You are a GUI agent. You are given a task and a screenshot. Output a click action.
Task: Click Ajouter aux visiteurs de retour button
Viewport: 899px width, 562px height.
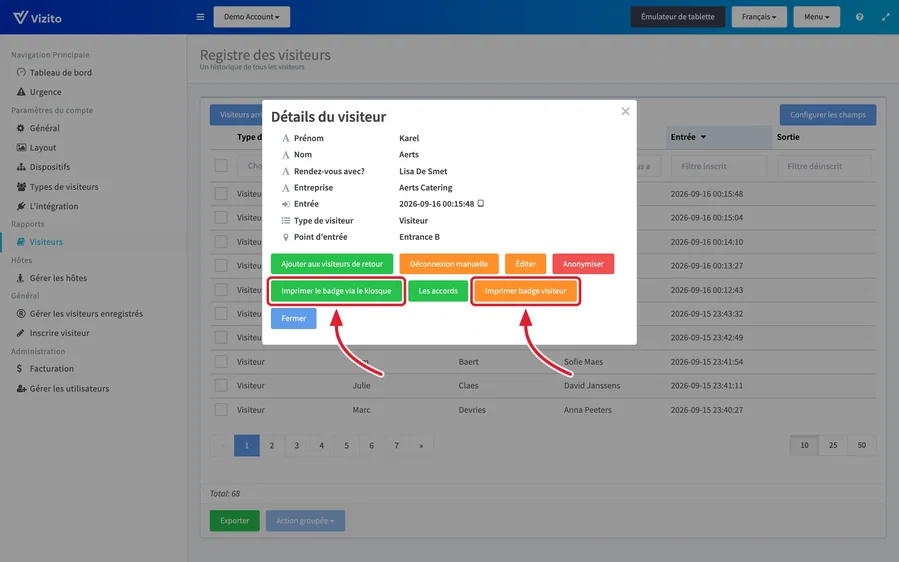[332, 264]
